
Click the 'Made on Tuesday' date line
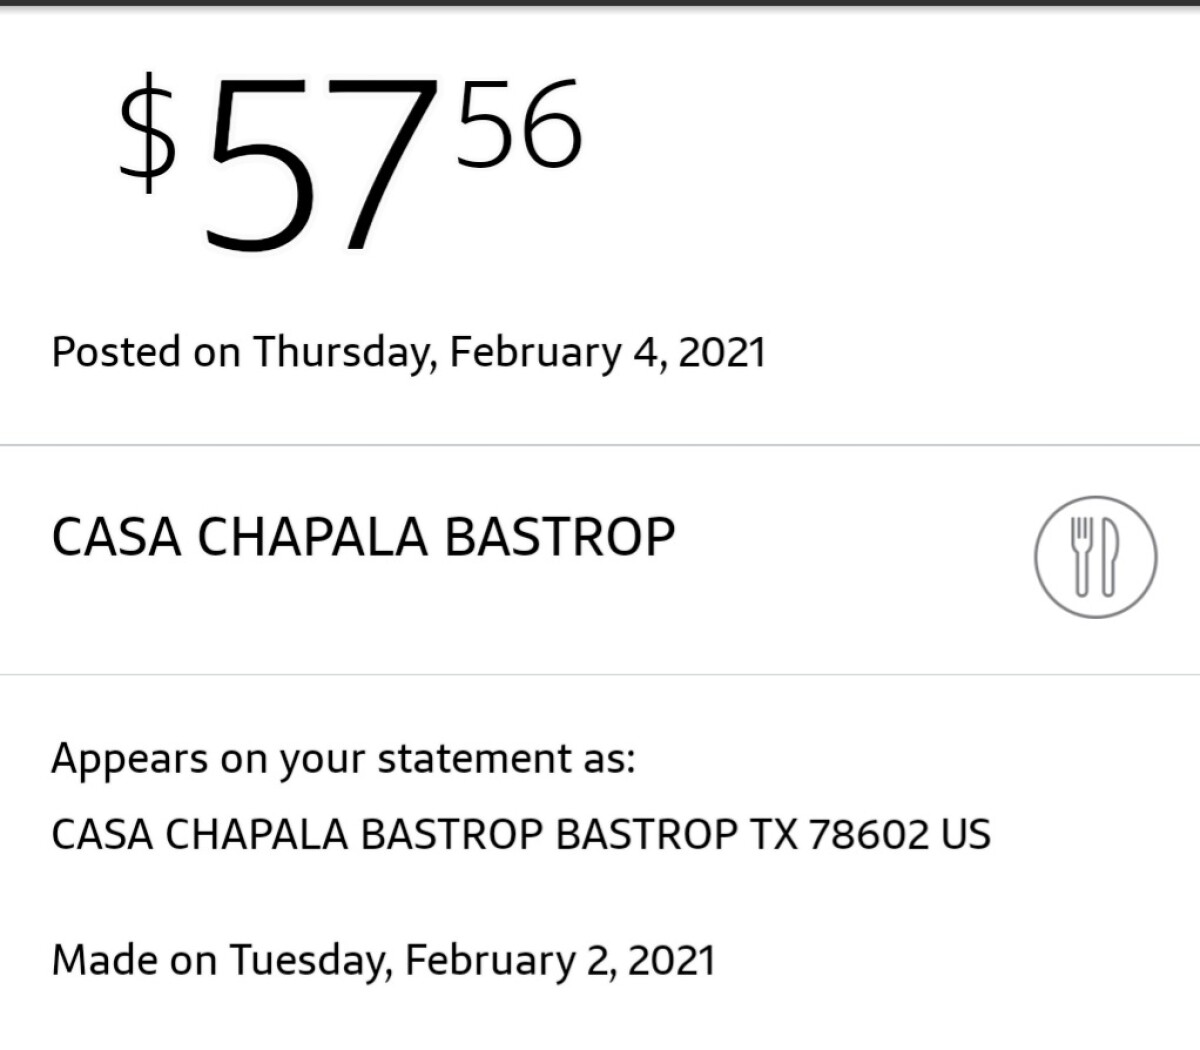[x=383, y=960]
